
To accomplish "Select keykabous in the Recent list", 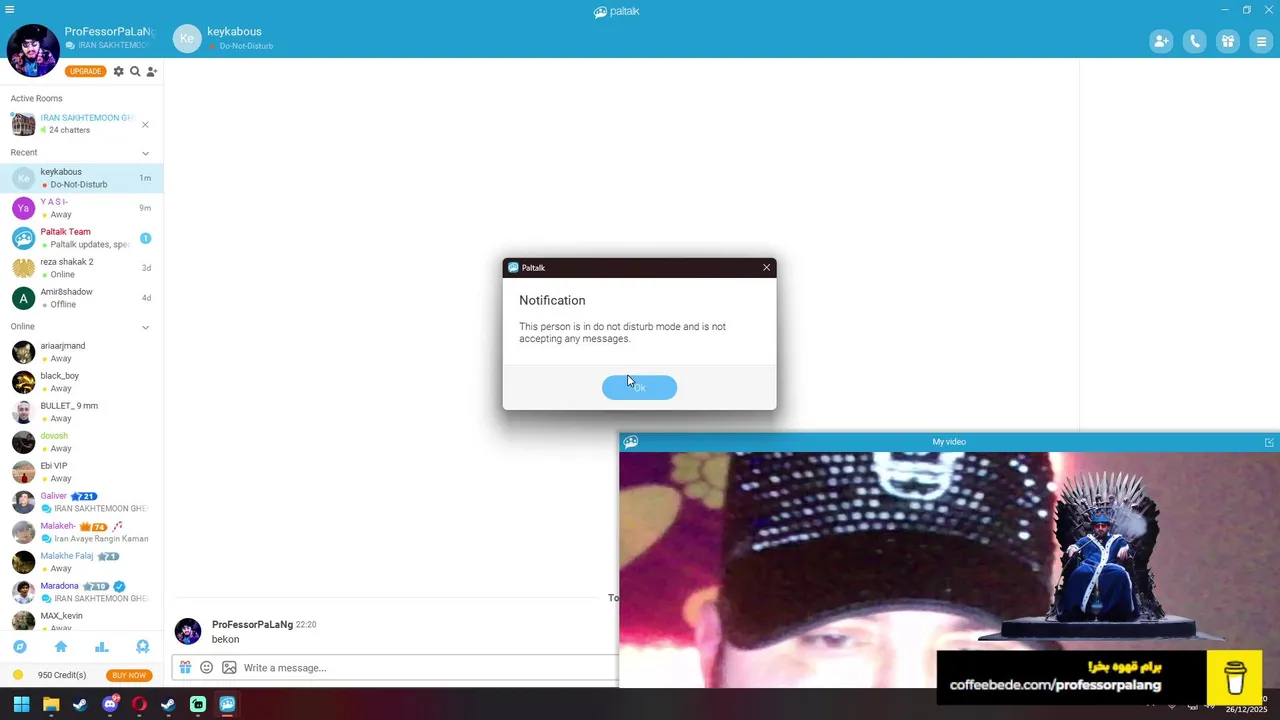I will (x=81, y=178).
